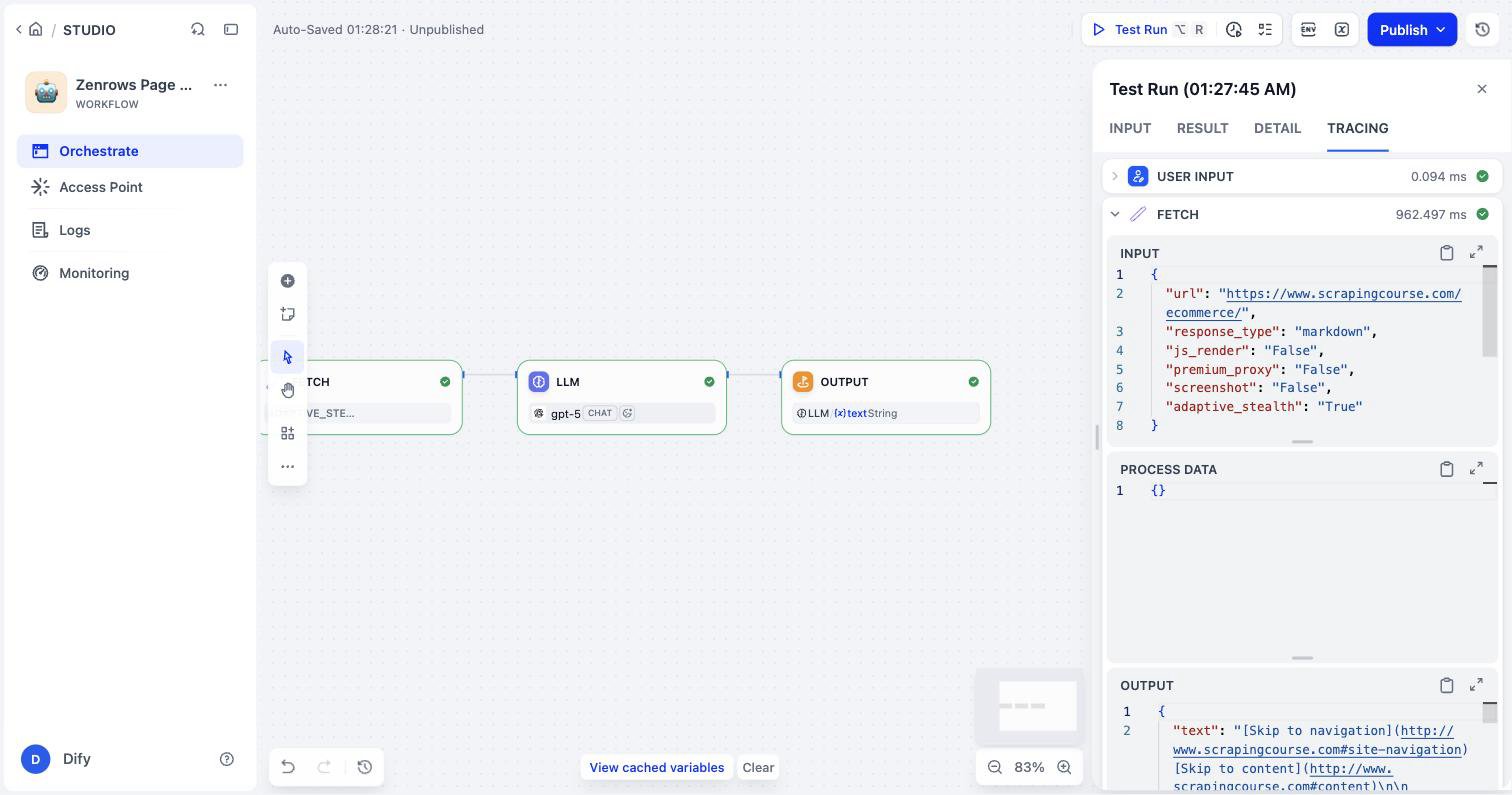Switch to the RESULT tab
1512x795 pixels.
tap(1202, 128)
